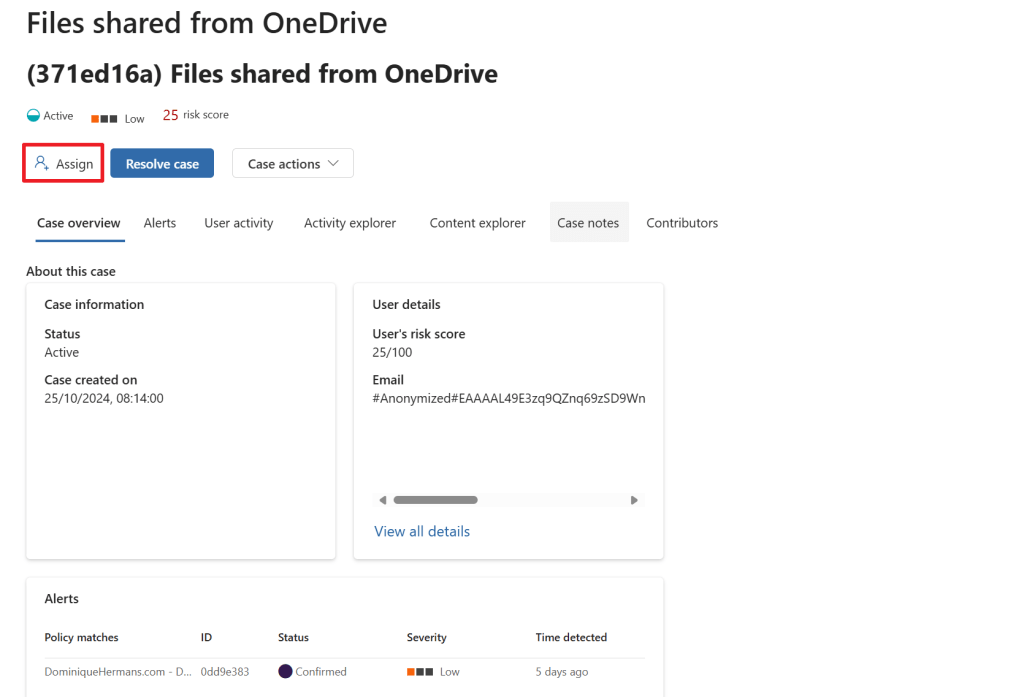The height and width of the screenshot is (697, 1024).
Task: Click the Assign person icon
Action: 42,163
